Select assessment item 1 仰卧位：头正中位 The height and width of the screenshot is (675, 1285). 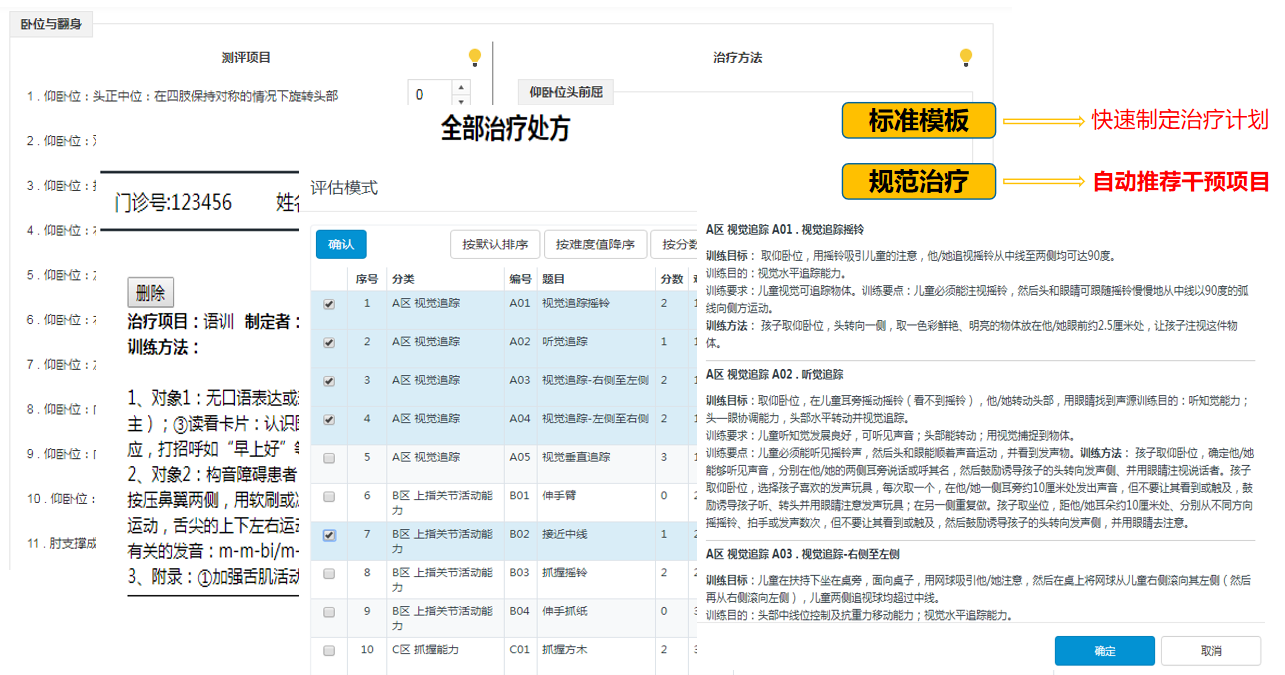pos(182,97)
